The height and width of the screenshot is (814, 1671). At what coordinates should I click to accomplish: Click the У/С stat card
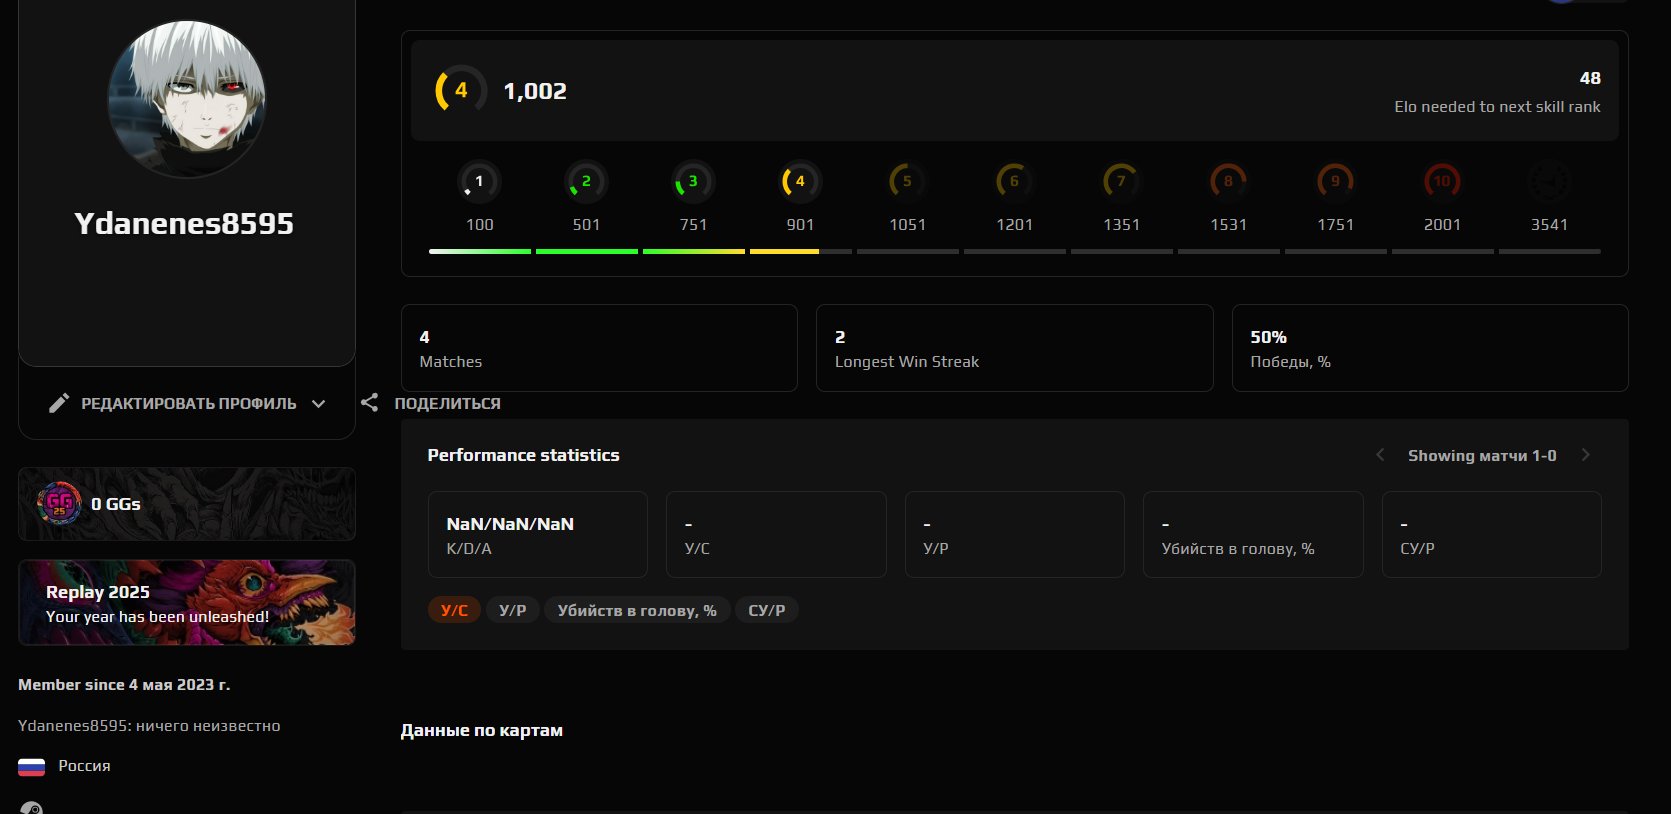[x=776, y=534]
